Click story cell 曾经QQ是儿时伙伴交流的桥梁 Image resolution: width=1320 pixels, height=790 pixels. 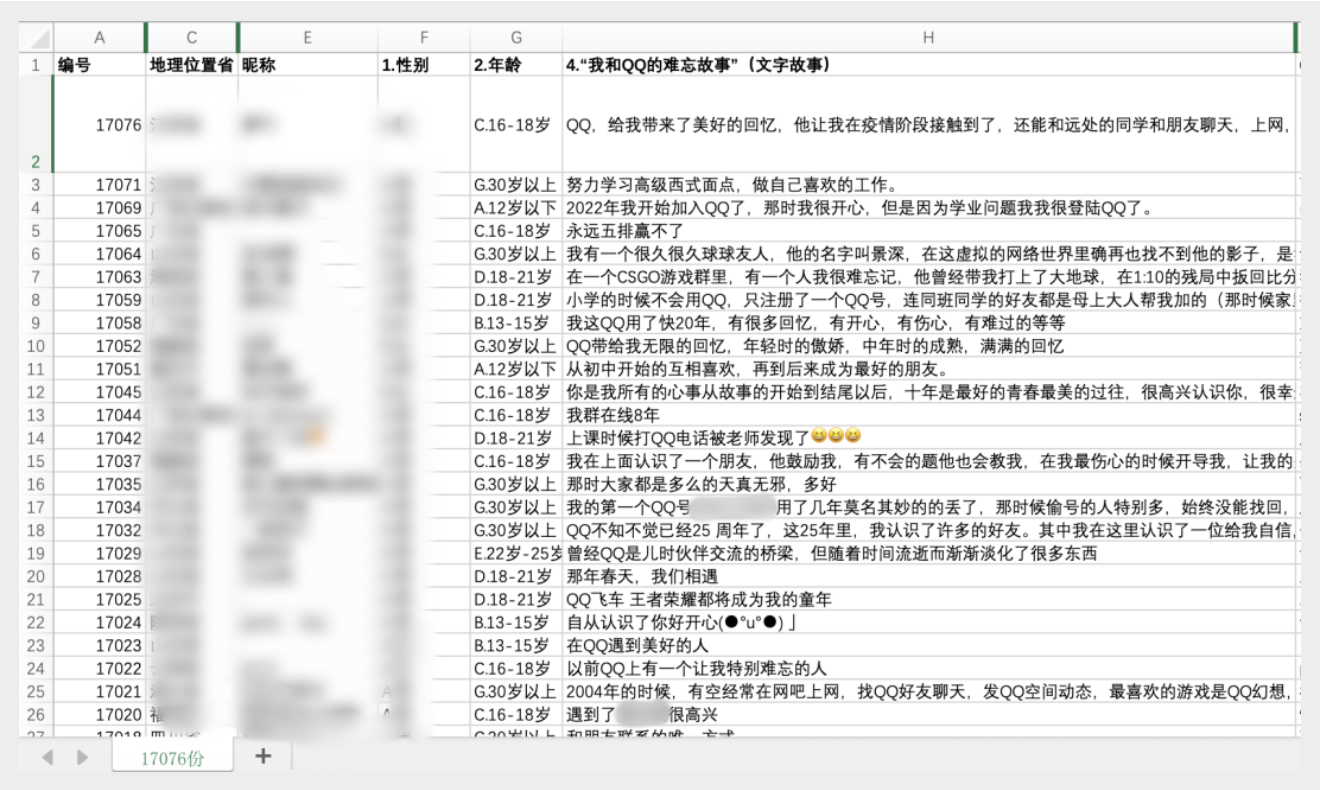pos(928,553)
